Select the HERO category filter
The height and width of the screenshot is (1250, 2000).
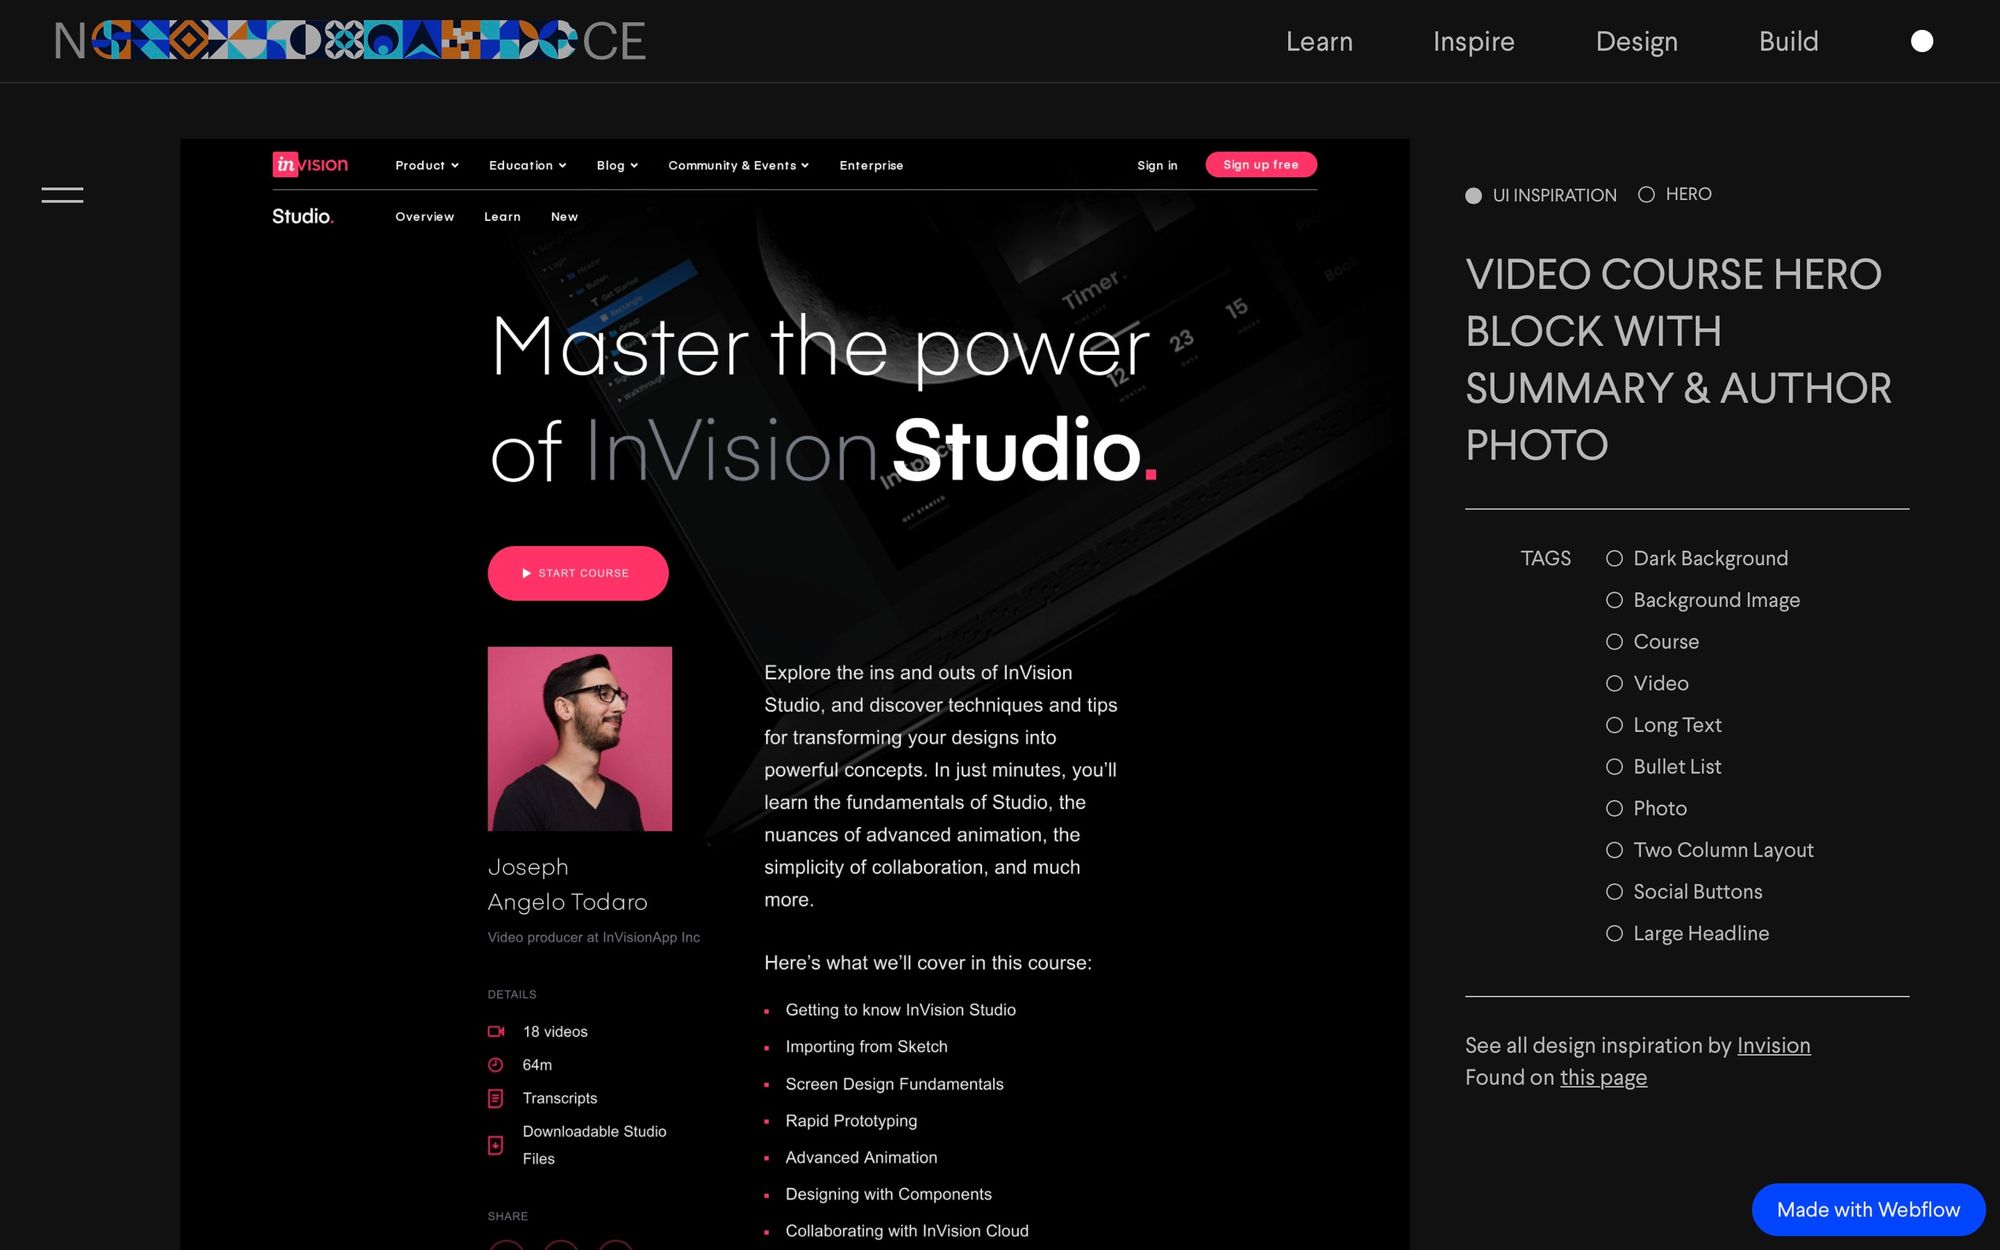[1687, 195]
